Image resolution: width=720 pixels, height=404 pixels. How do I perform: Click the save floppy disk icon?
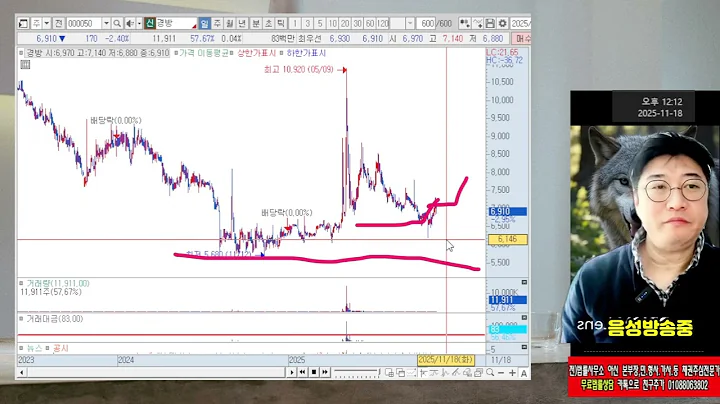490,23
